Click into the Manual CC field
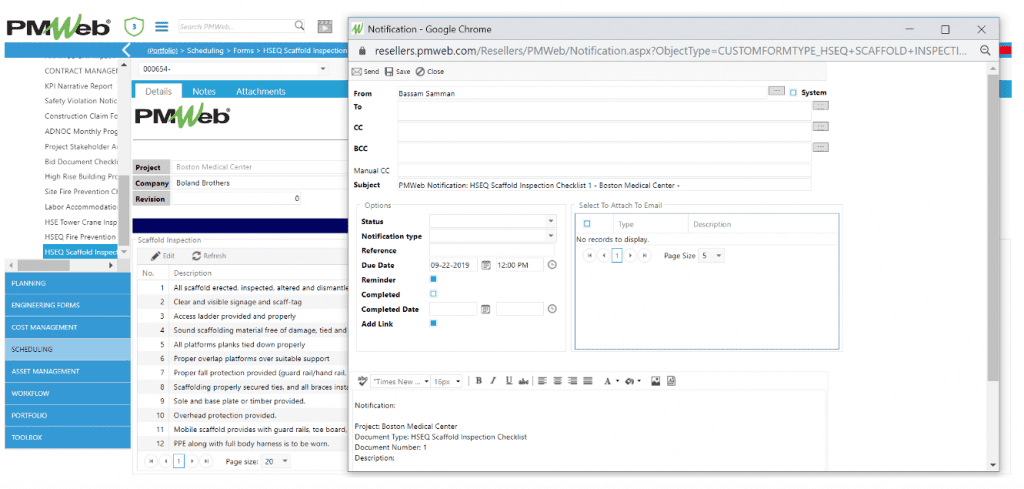1024x489 pixels. [x=603, y=170]
